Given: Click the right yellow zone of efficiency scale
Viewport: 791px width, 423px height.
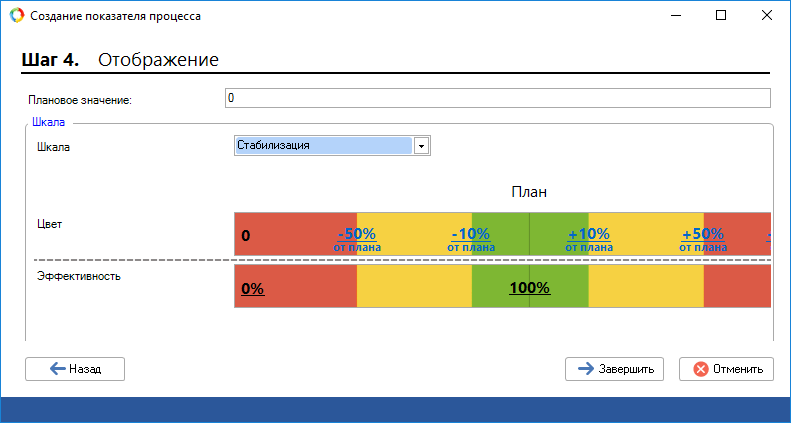Looking at the screenshot, I should point(645,287).
